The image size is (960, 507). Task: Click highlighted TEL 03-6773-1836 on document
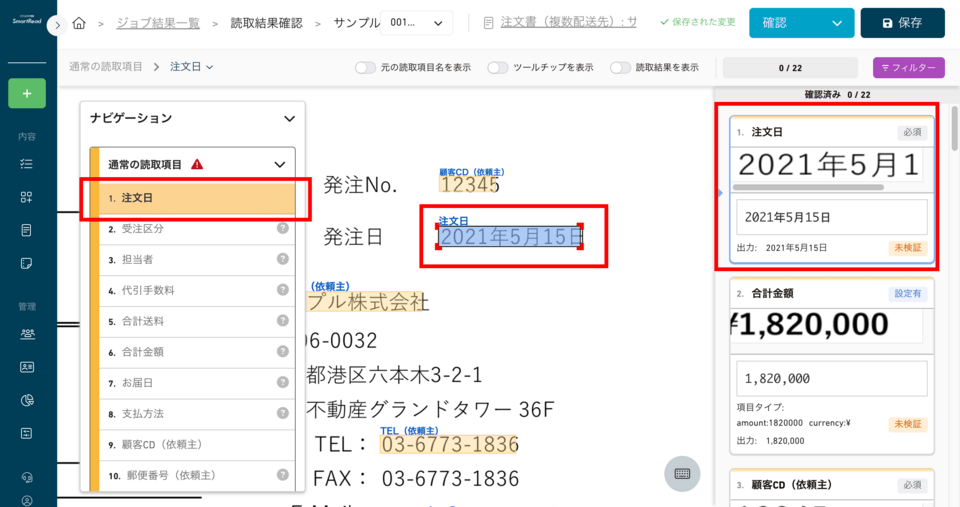pos(449,444)
